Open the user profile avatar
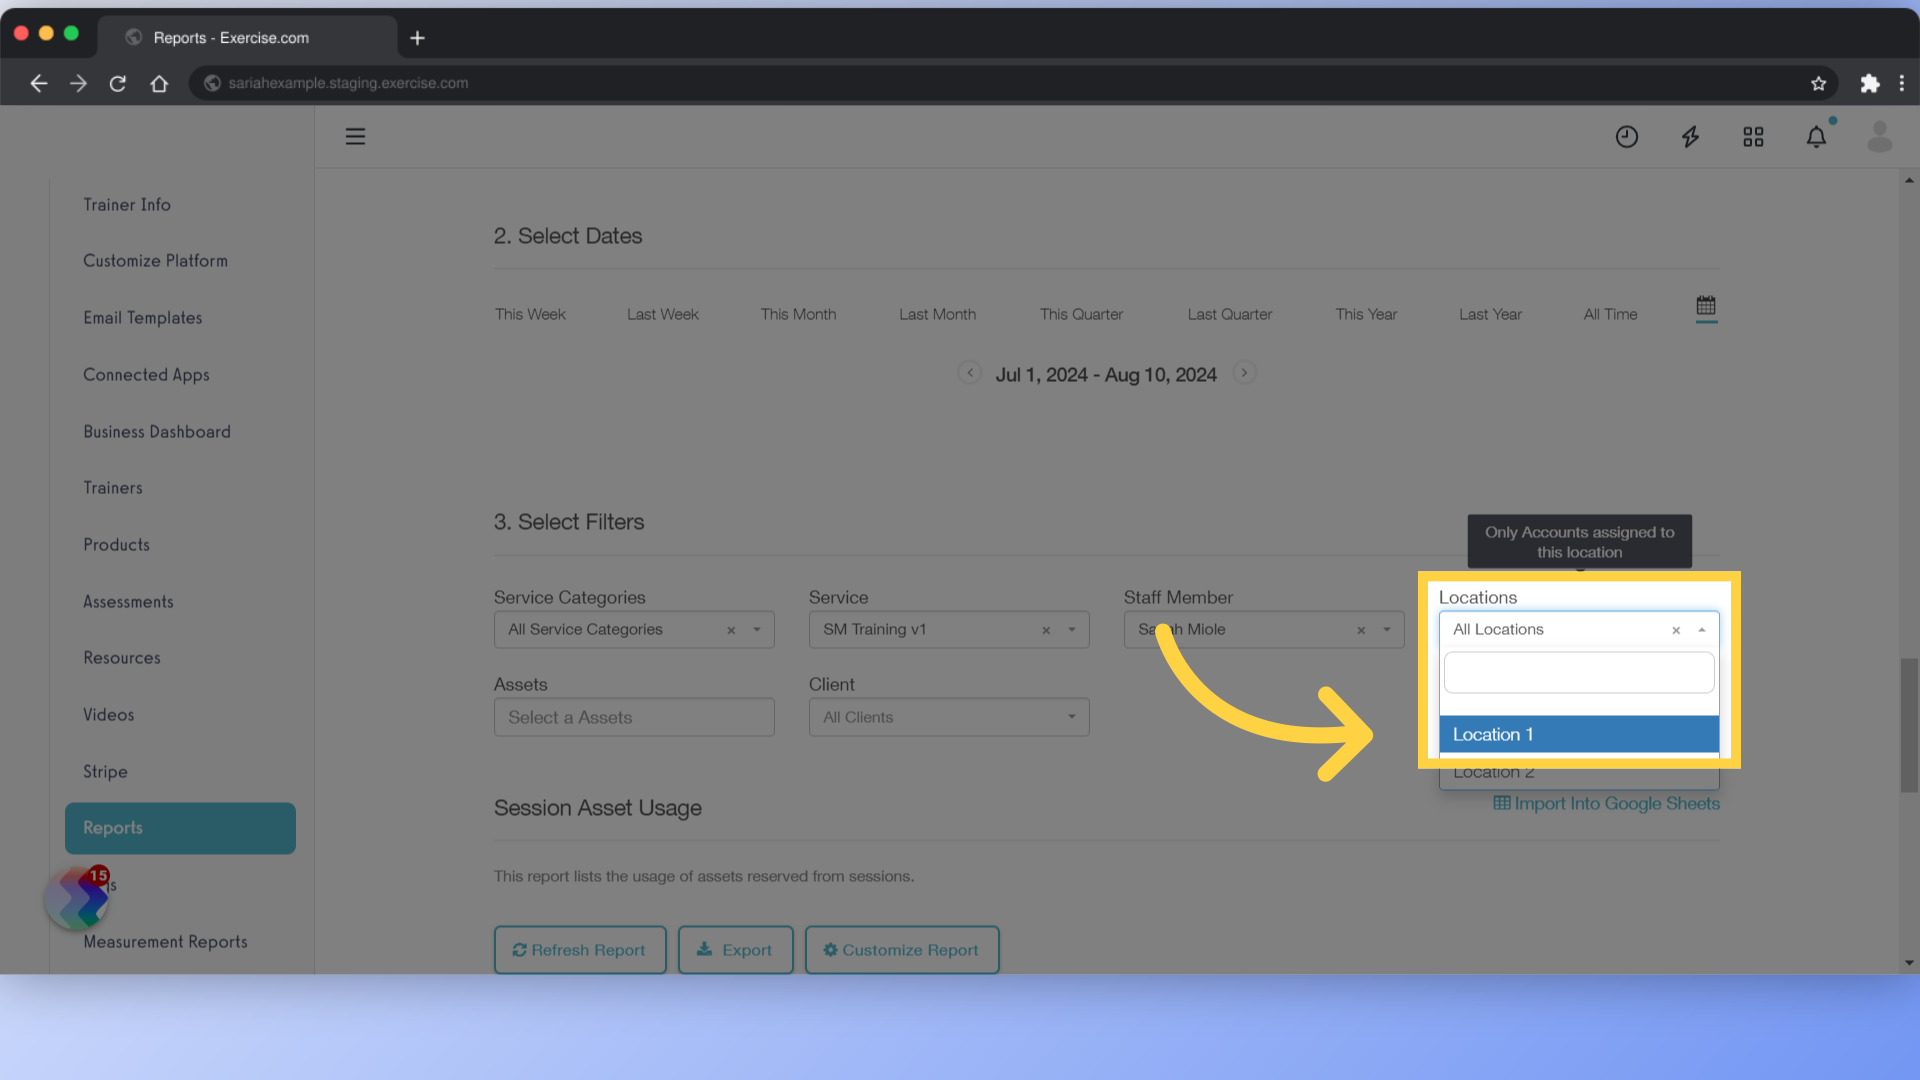The image size is (1920, 1080). [x=1880, y=137]
